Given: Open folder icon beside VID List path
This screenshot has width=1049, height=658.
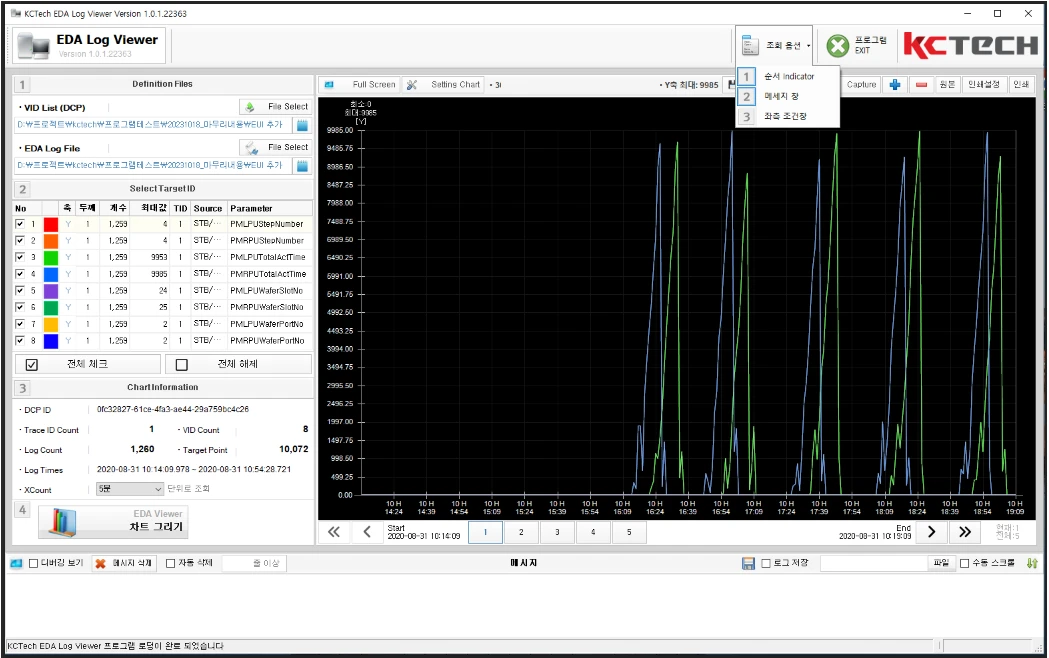Looking at the screenshot, I should 302,125.
